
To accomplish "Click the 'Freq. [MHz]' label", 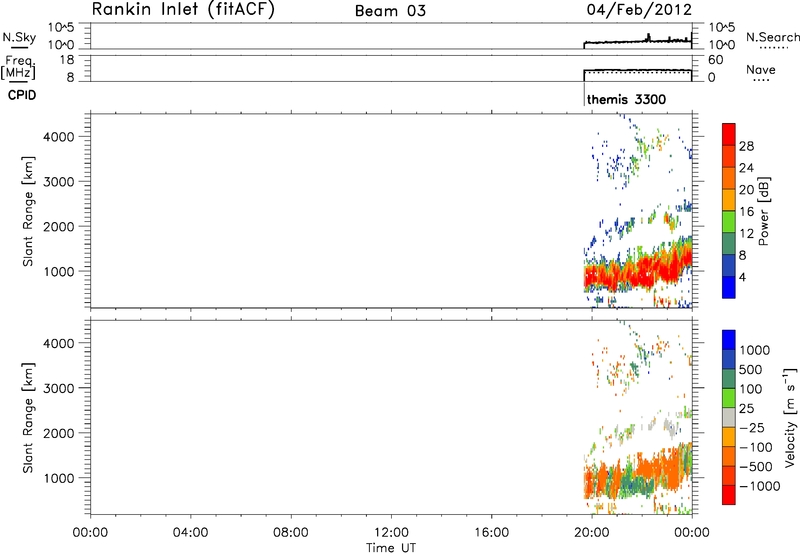I will (x=19, y=67).
